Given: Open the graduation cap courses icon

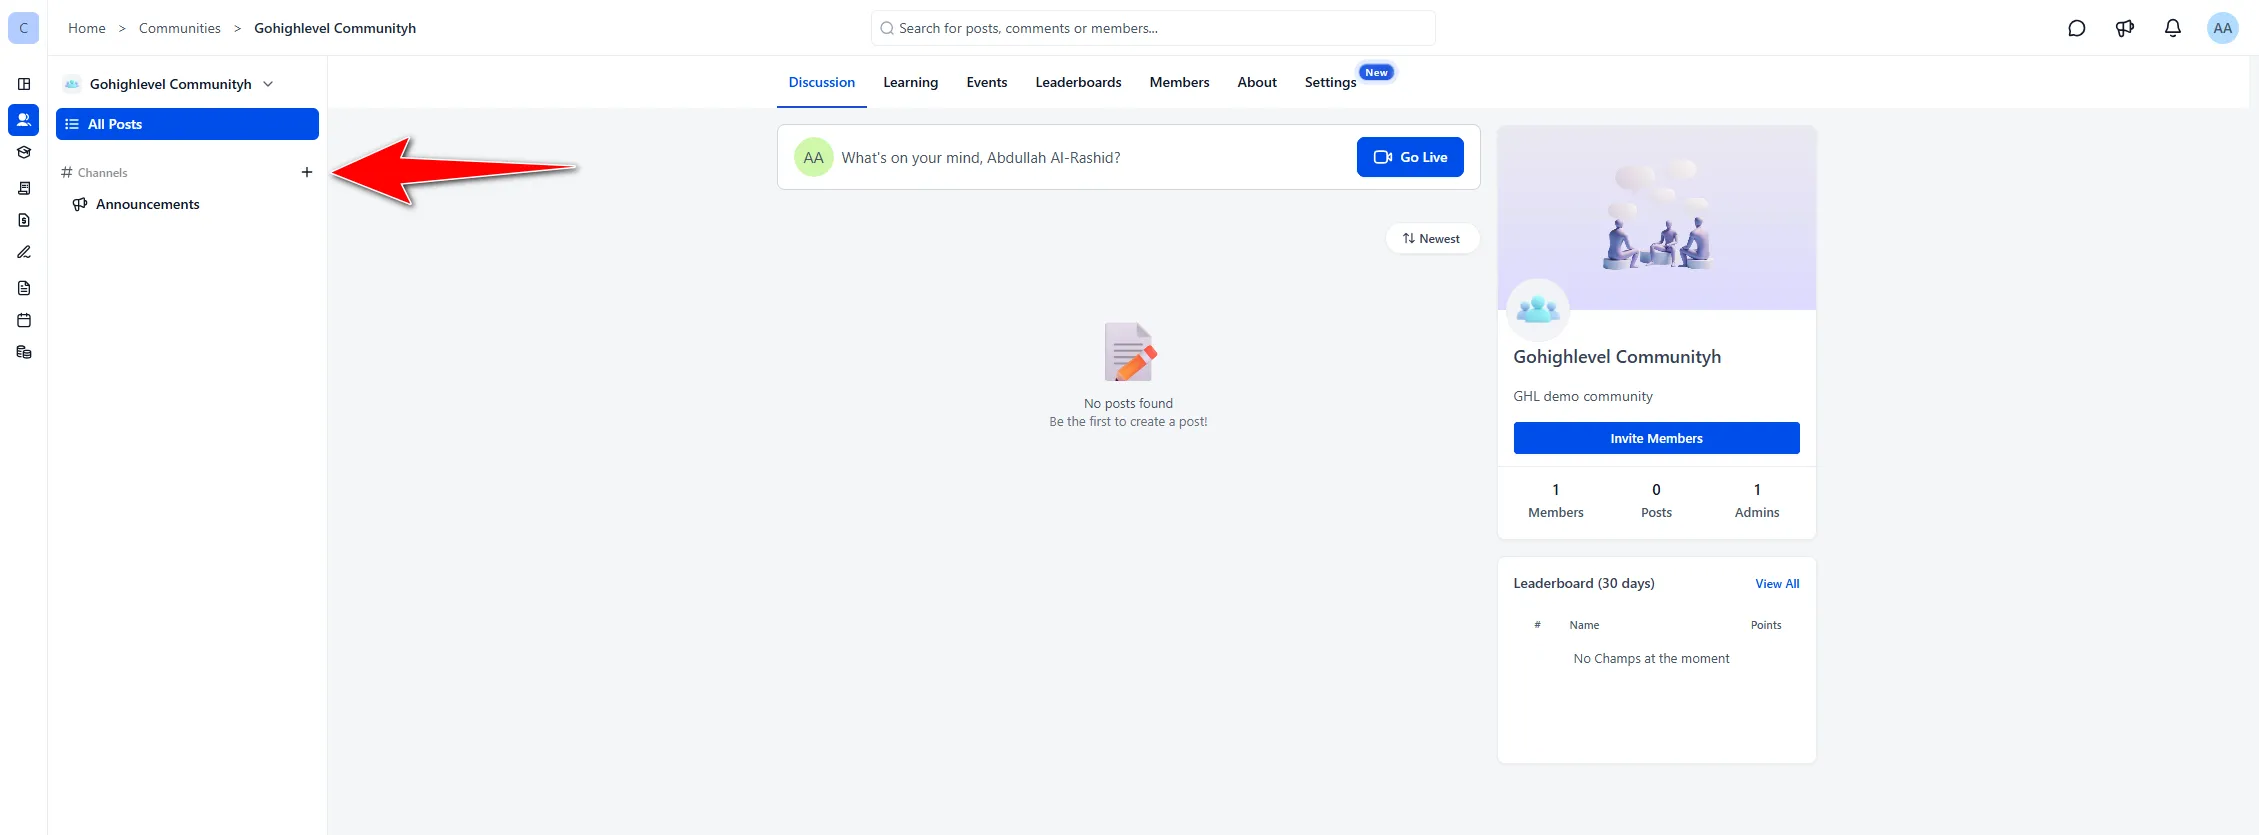Looking at the screenshot, I should (x=24, y=152).
